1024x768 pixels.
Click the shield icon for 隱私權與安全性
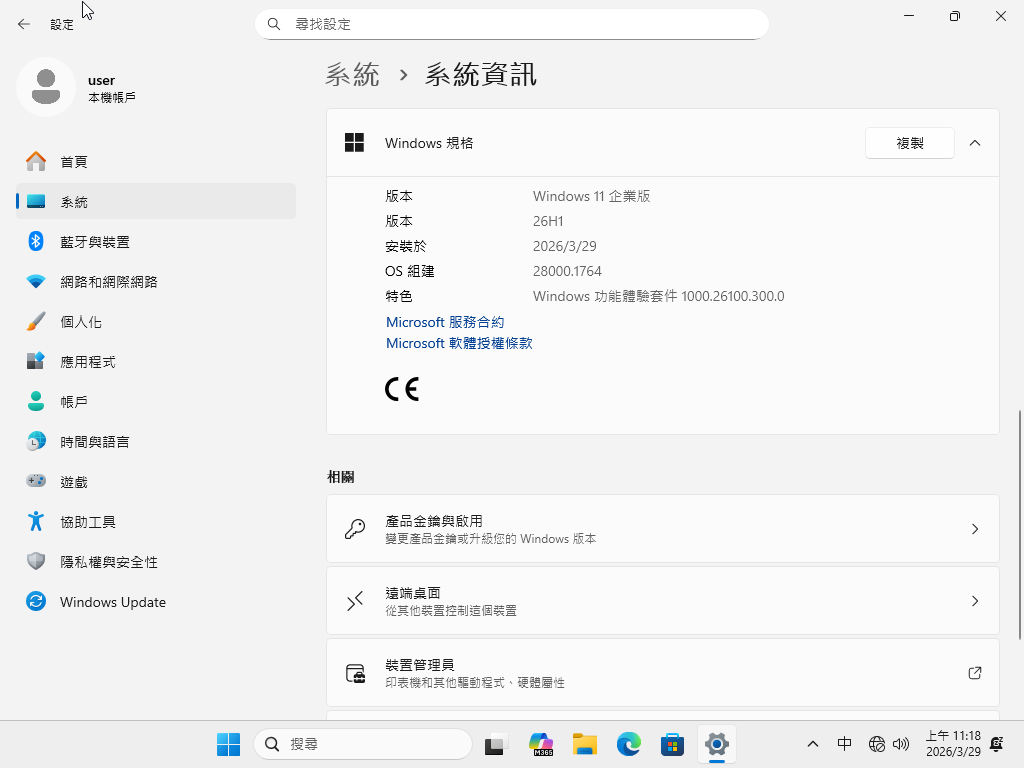coord(36,562)
